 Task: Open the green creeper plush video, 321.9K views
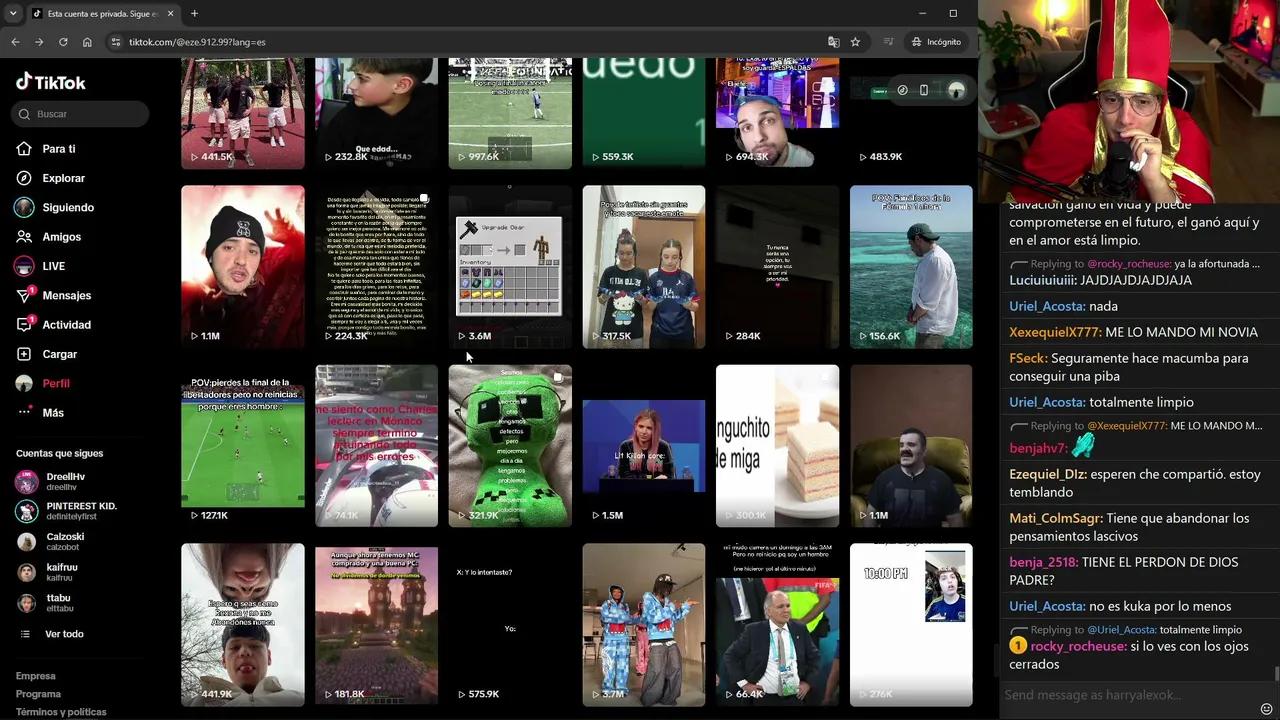pos(510,446)
